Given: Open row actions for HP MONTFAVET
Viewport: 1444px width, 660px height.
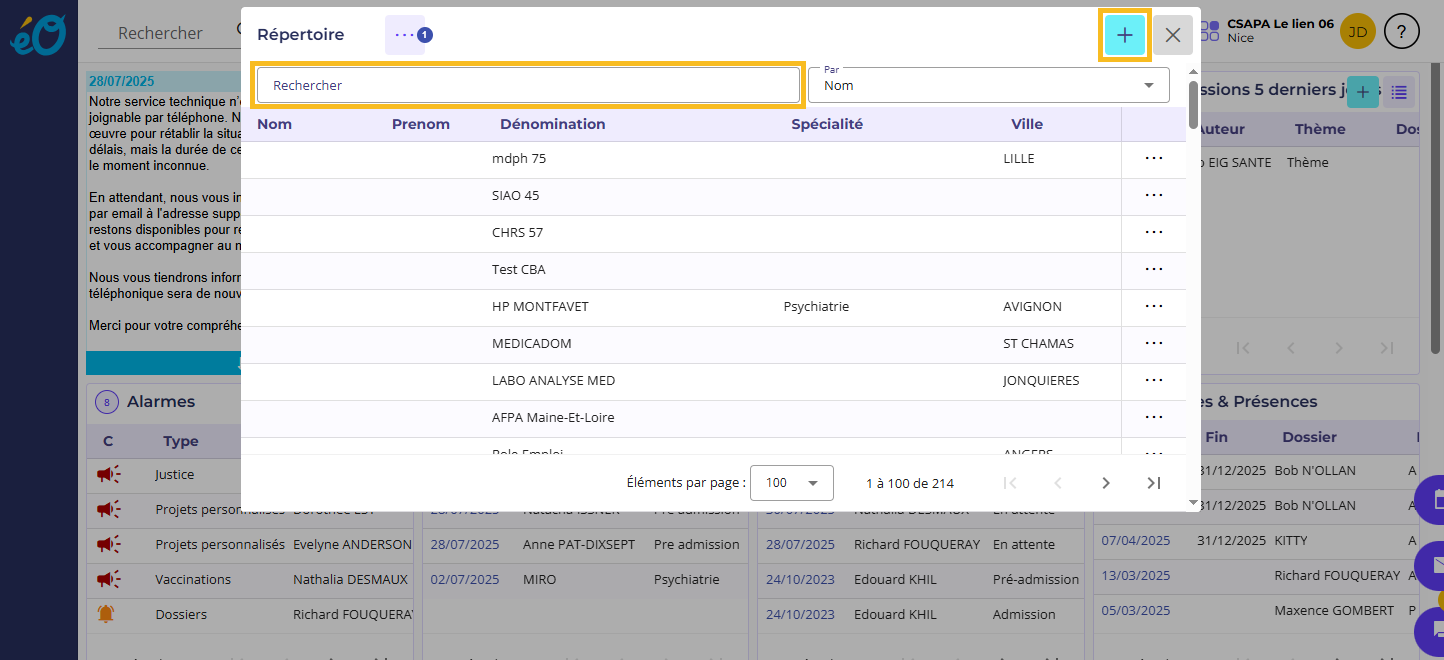Looking at the screenshot, I should pos(1153,306).
